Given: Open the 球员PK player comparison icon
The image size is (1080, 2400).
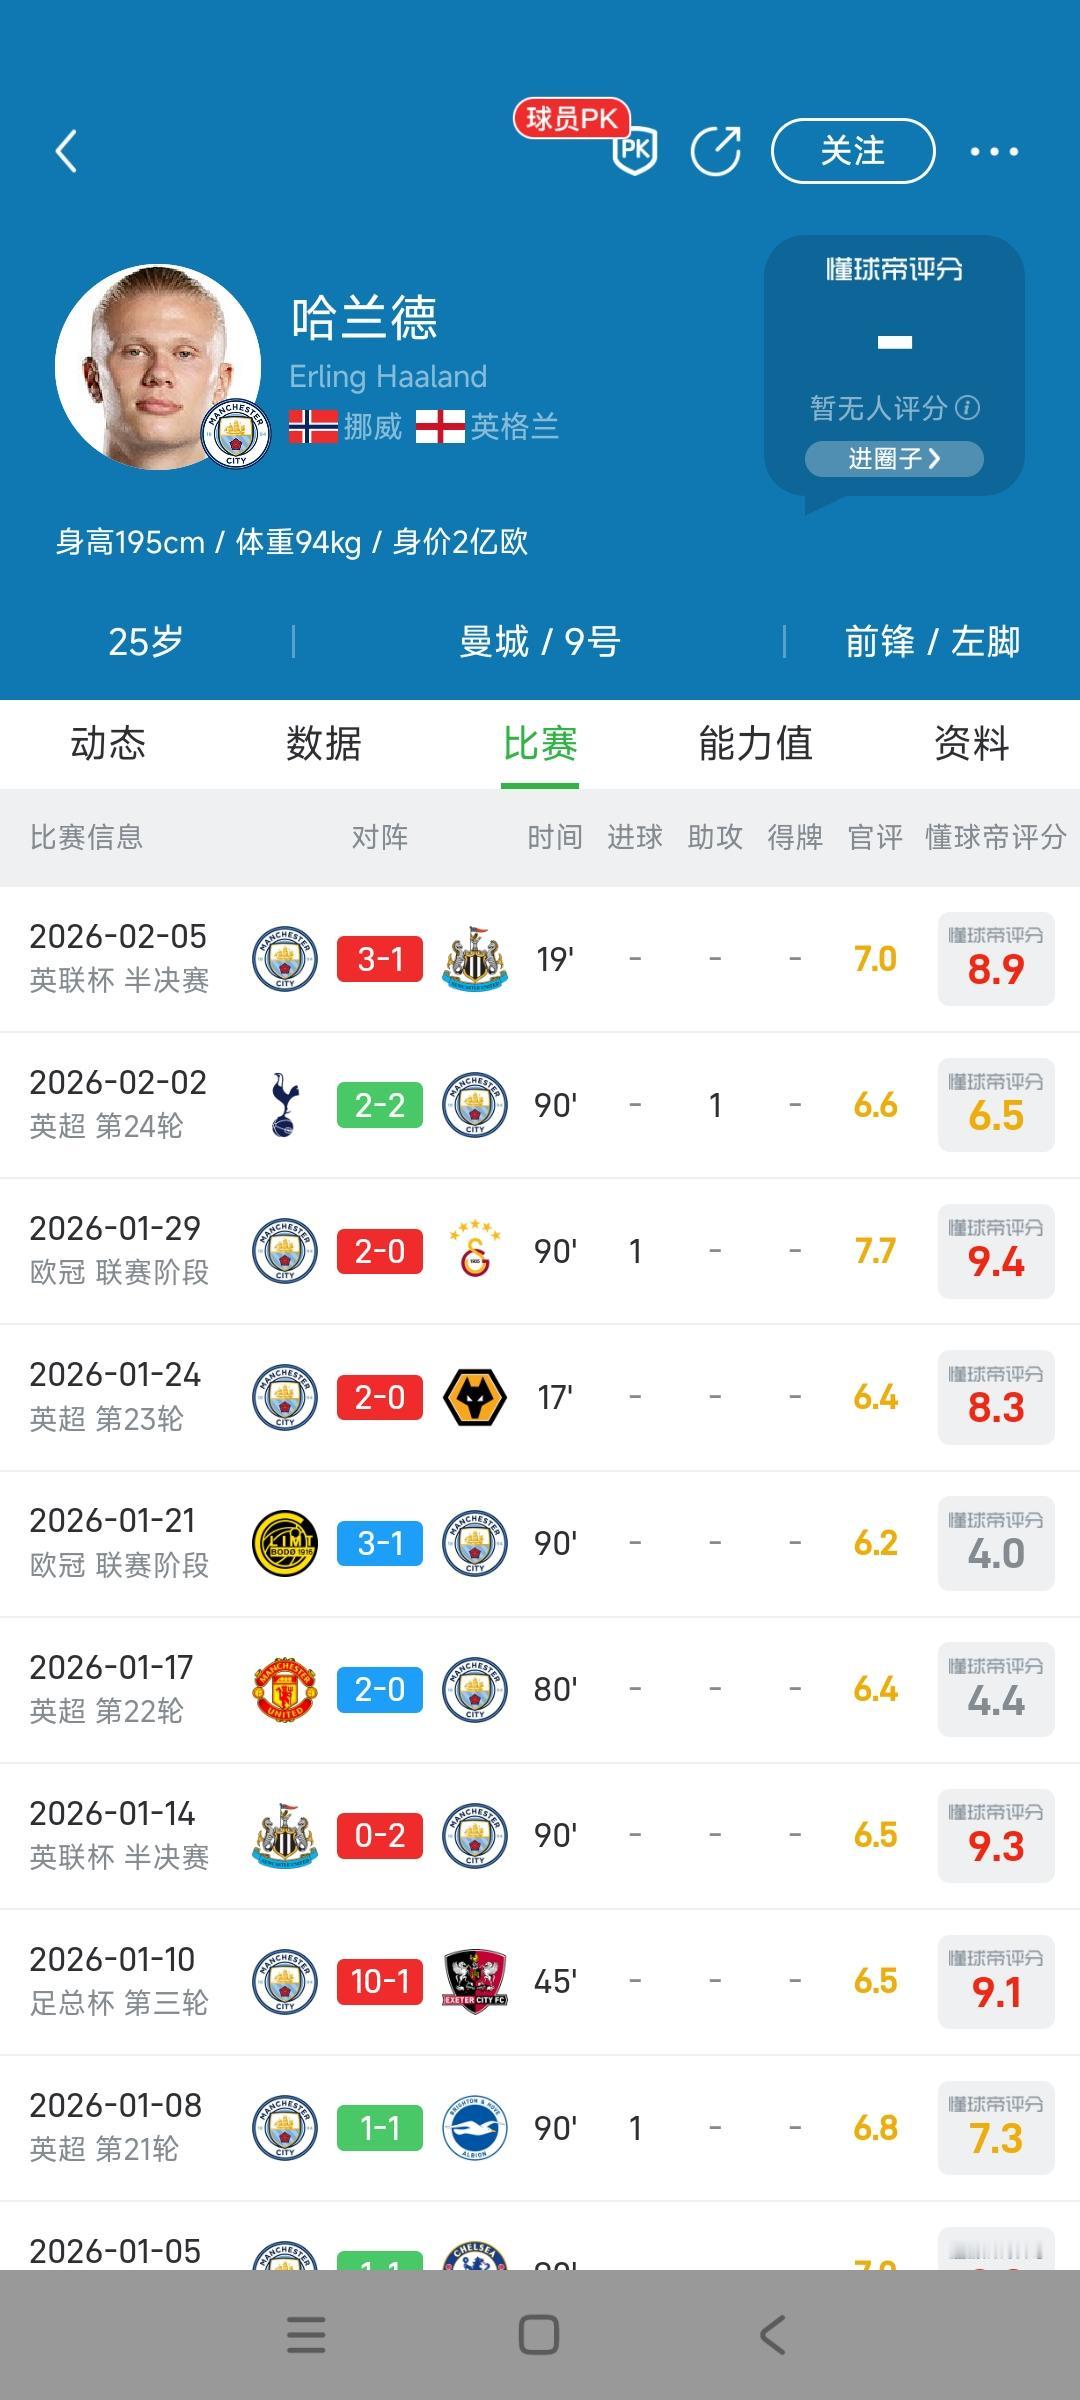Looking at the screenshot, I should (x=633, y=150).
